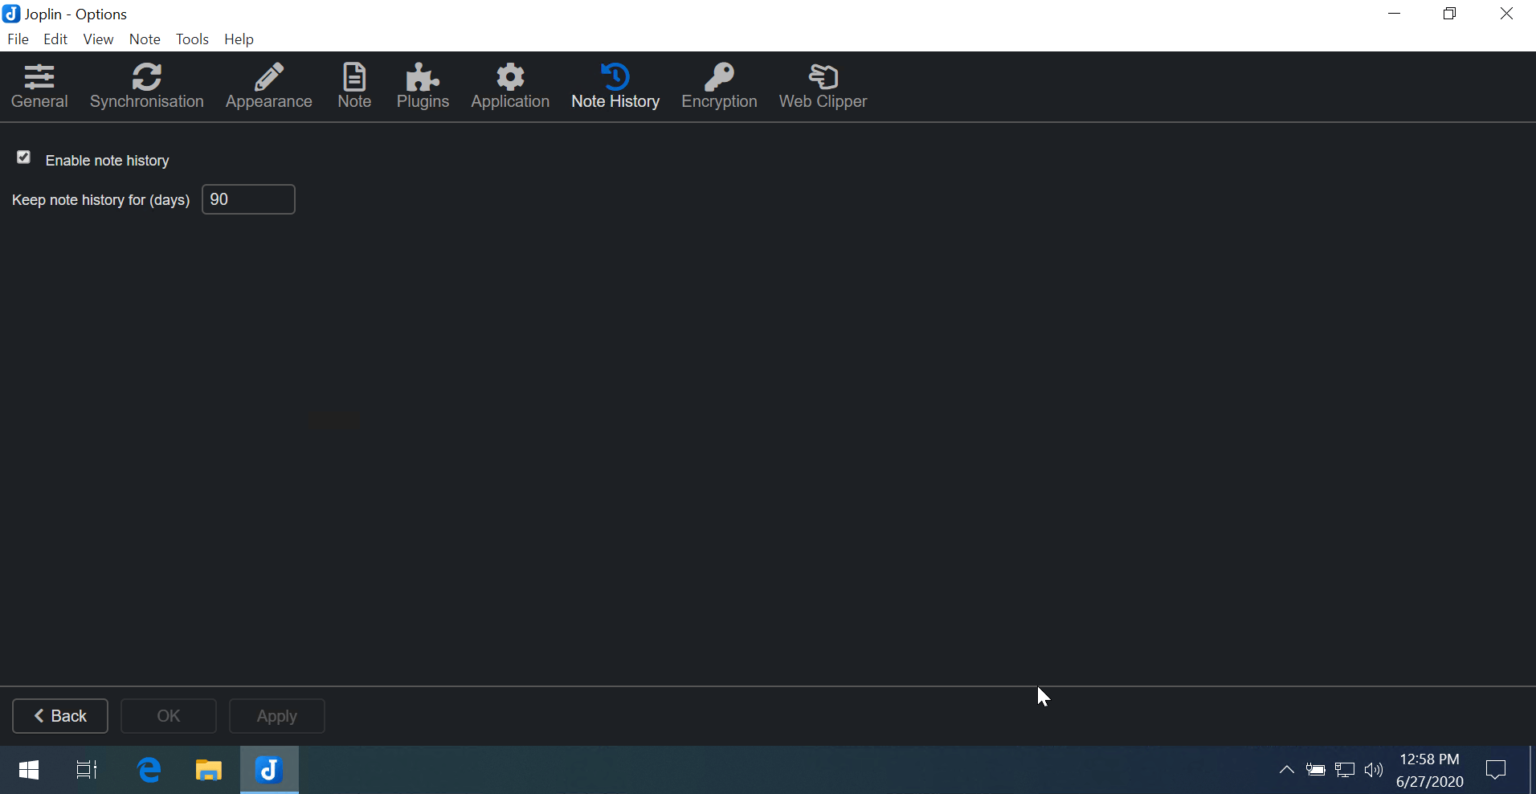
Task: Open the Help menu
Action: coord(238,39)
